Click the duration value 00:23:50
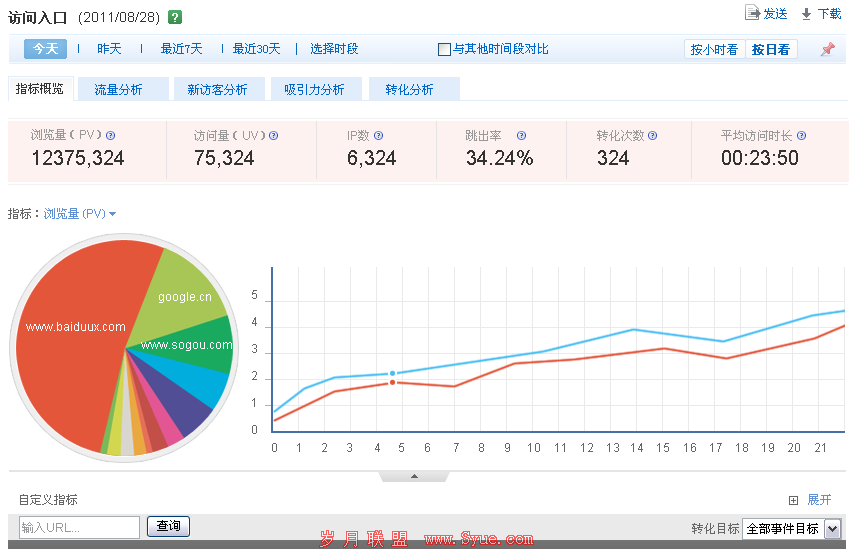The width and height of the screenshot is (851, 549). tap(760, 158)
